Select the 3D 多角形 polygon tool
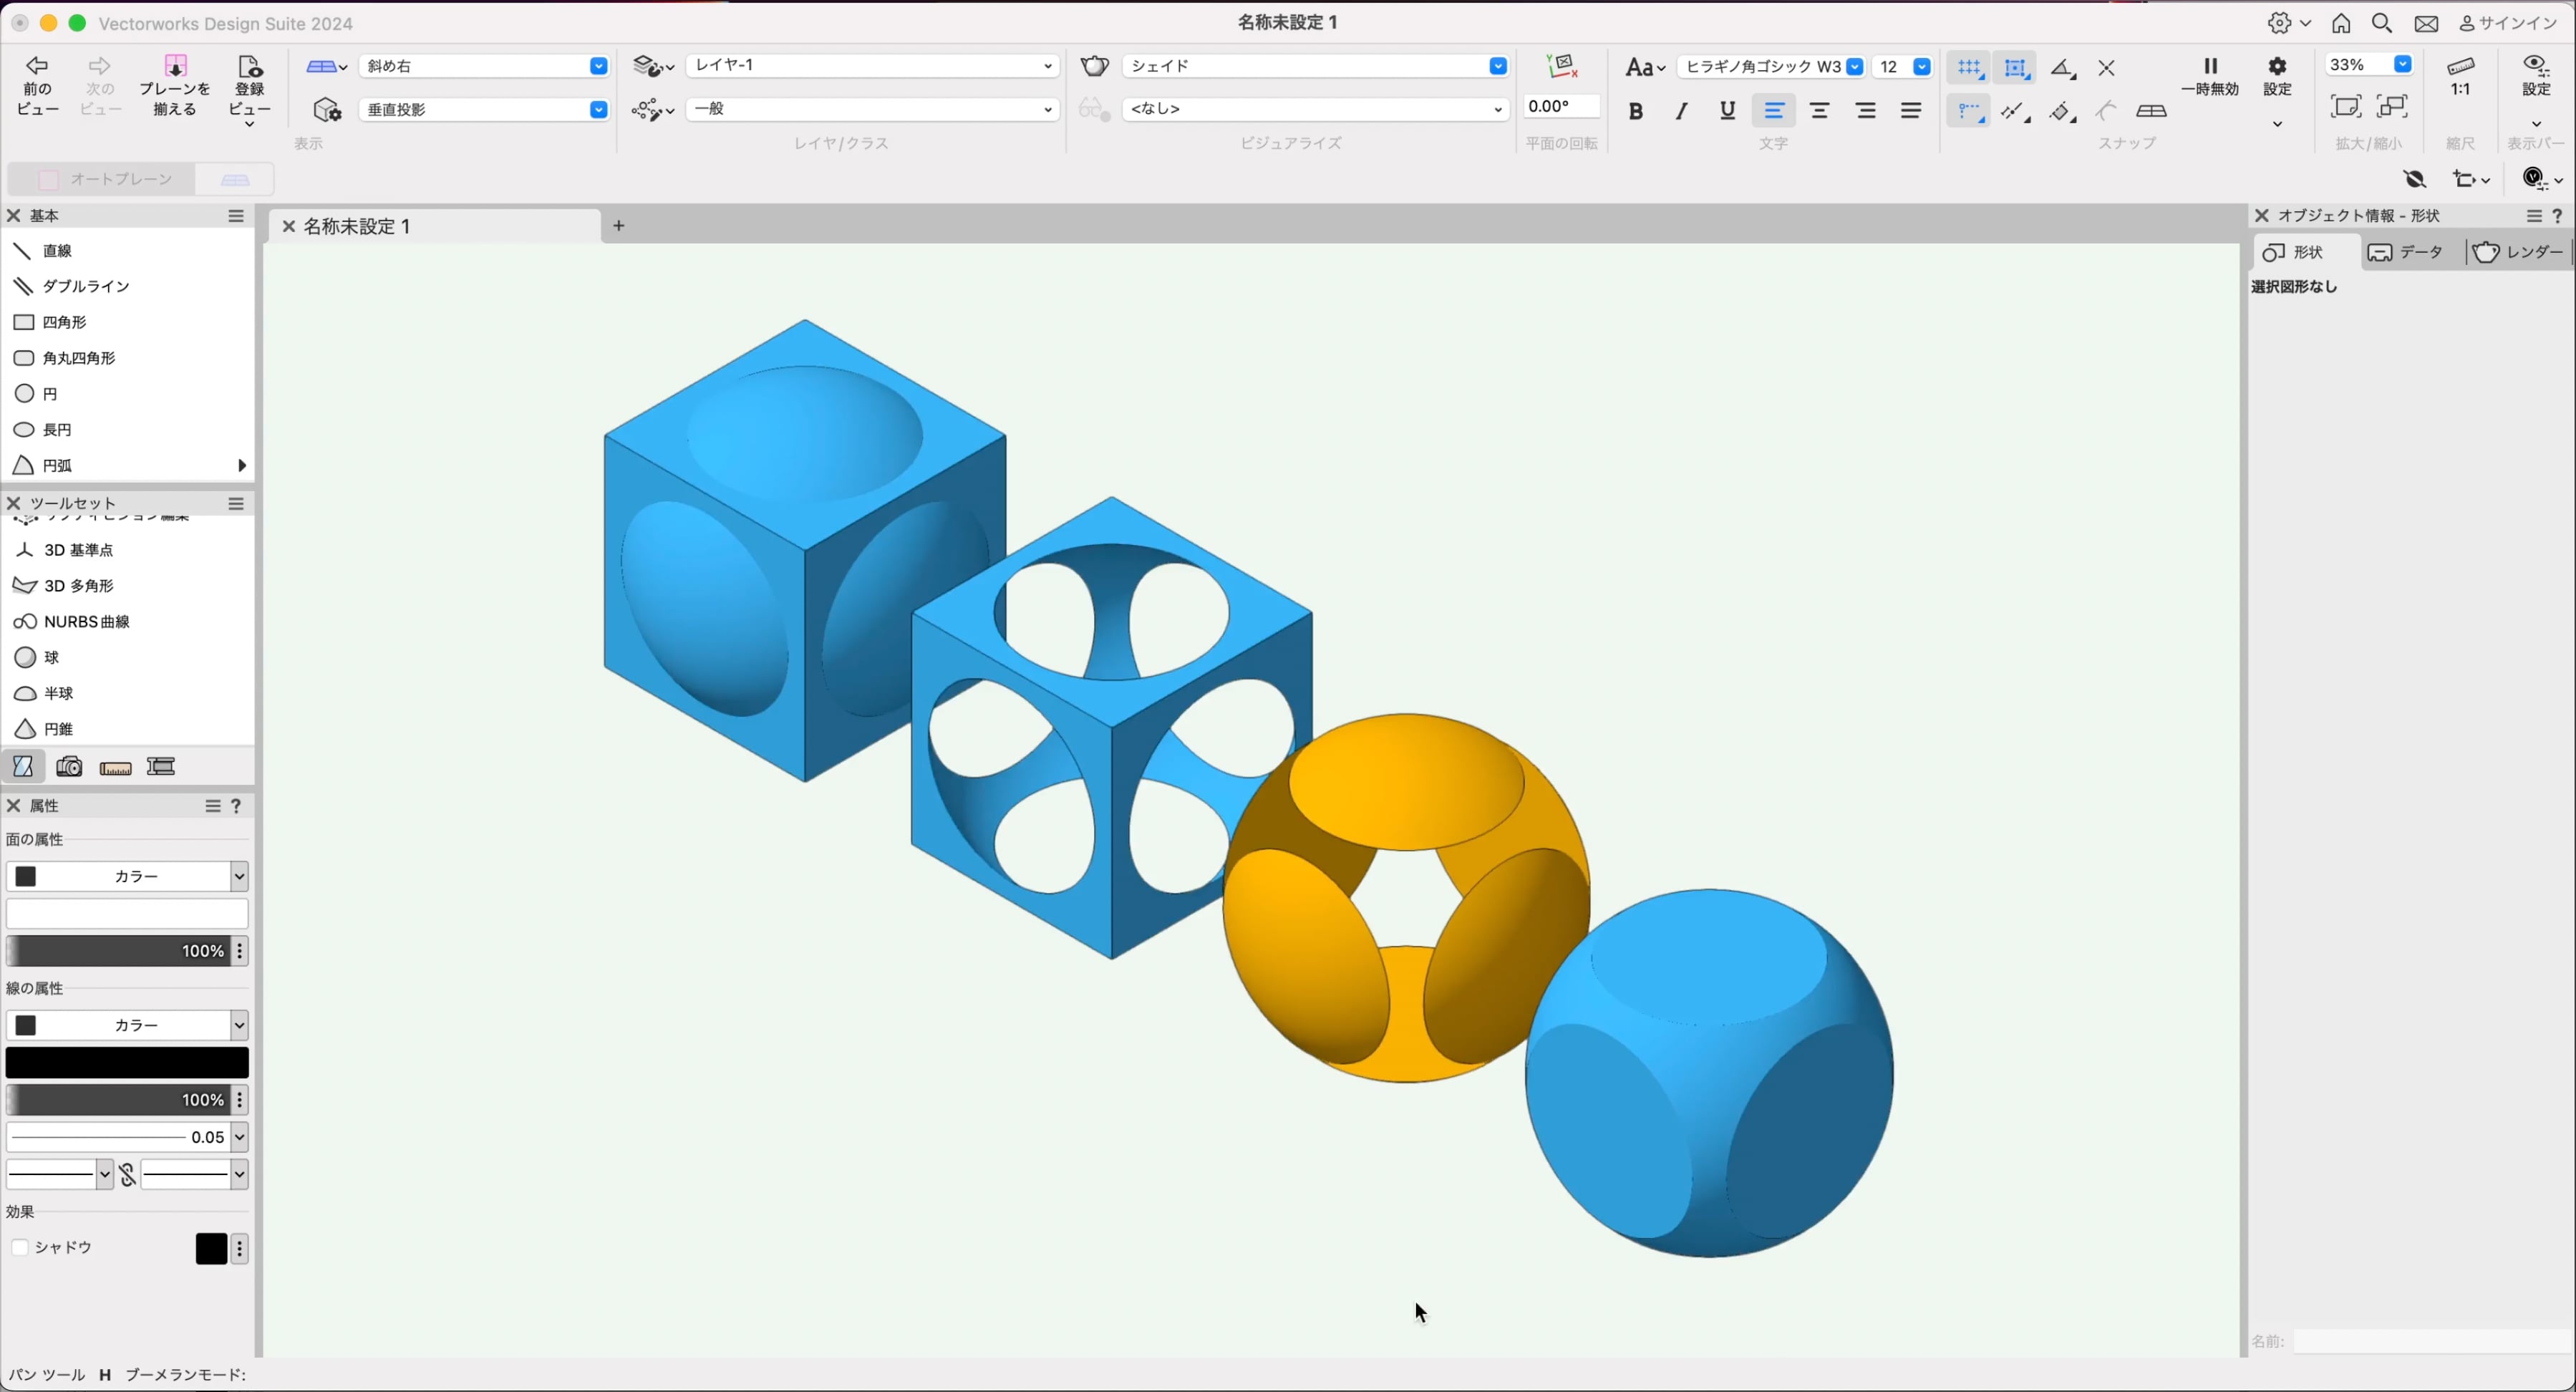This screenshot has width=2576, height=1392. click(126, 586)
